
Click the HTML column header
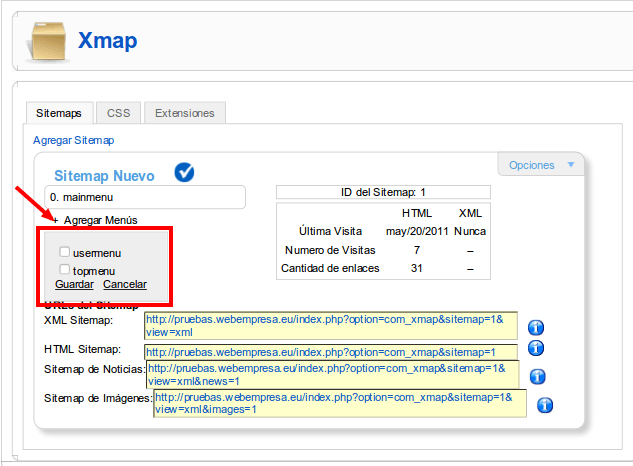pos(417,213)
